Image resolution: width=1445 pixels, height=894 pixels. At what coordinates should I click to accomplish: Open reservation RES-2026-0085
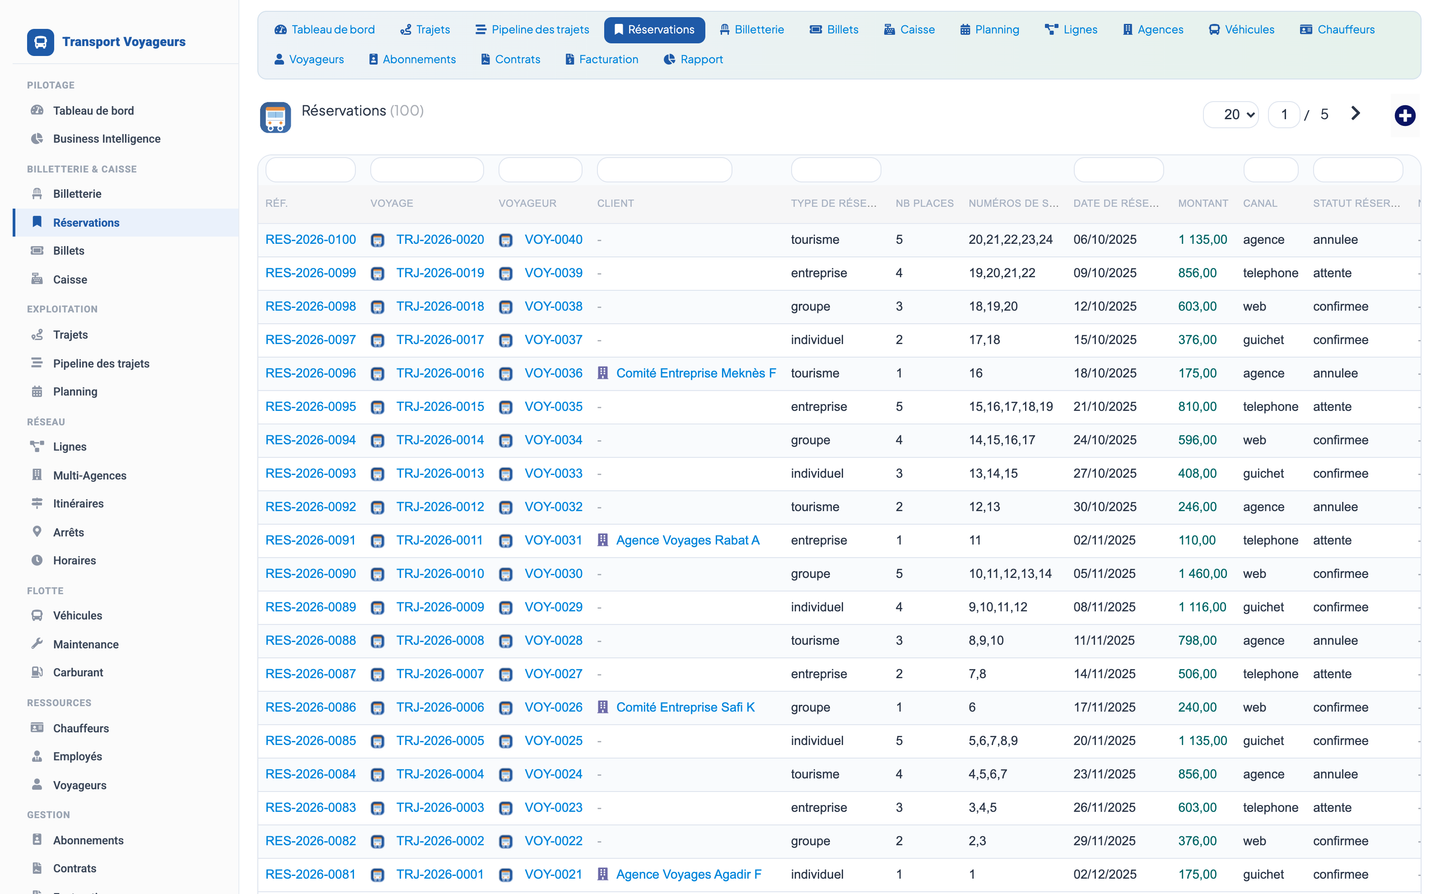310,741
